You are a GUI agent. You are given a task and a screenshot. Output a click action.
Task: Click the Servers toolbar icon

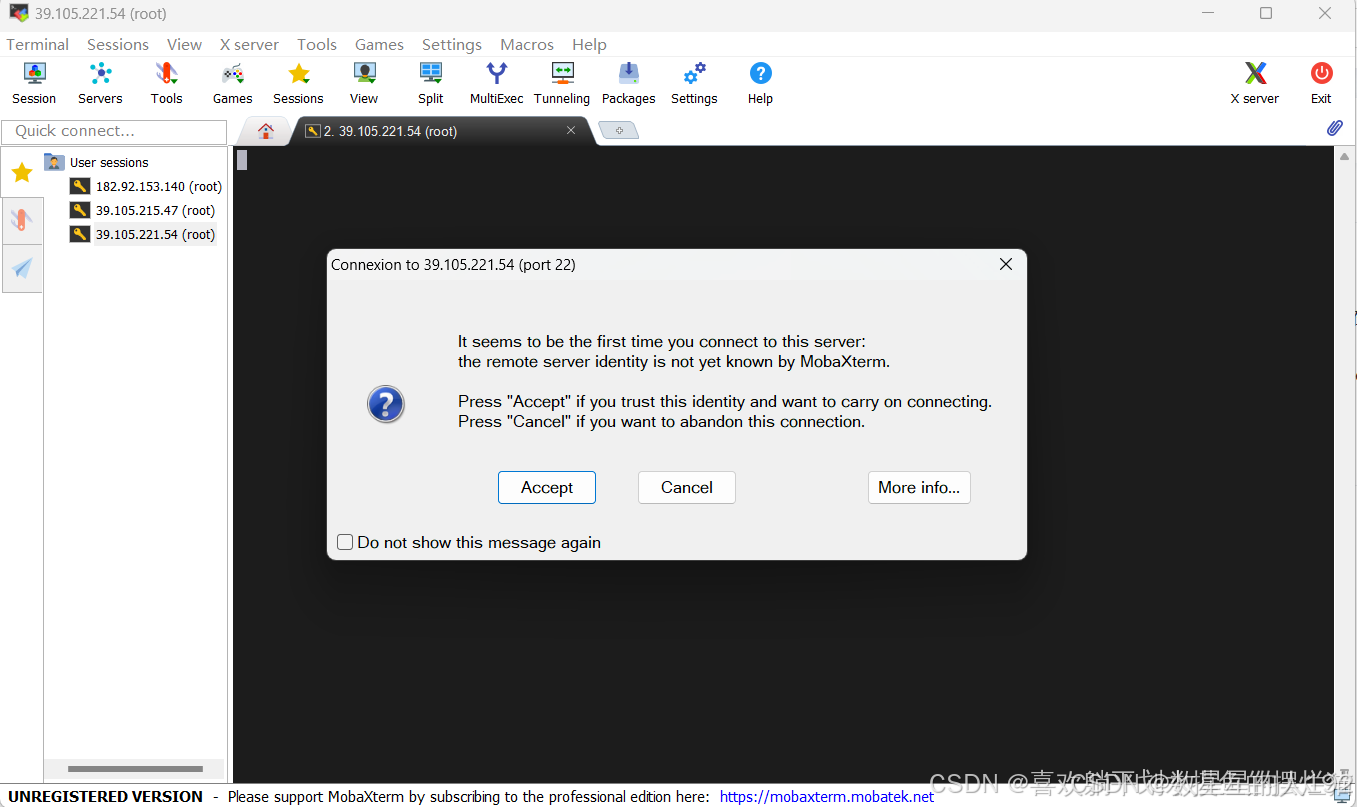pos(100,83)
